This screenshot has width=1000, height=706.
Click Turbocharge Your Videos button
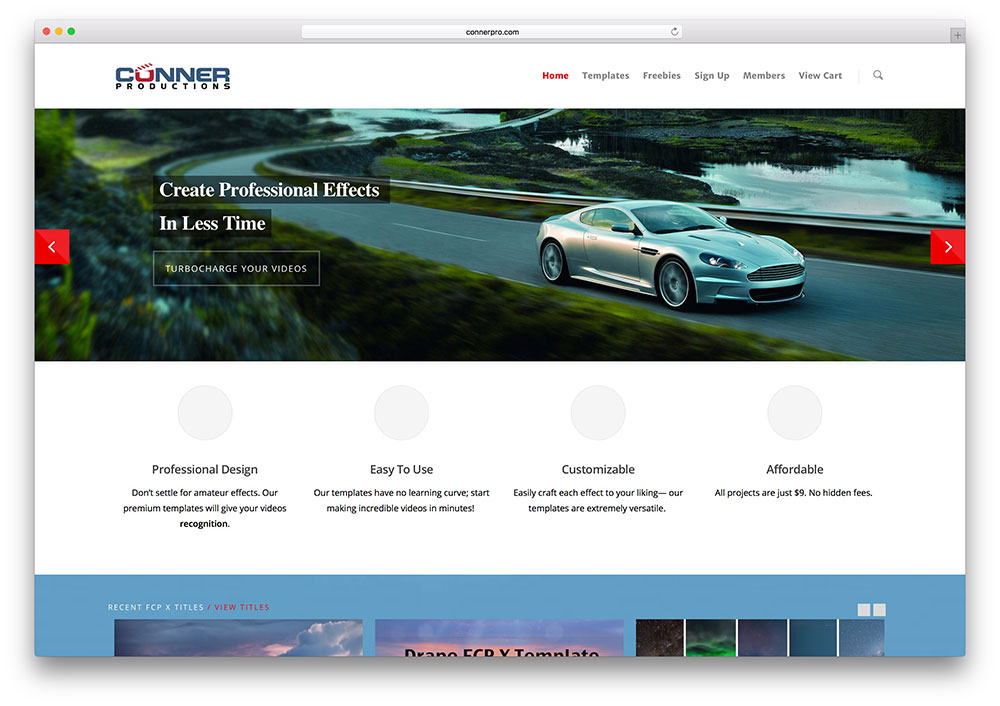[236, 268]
